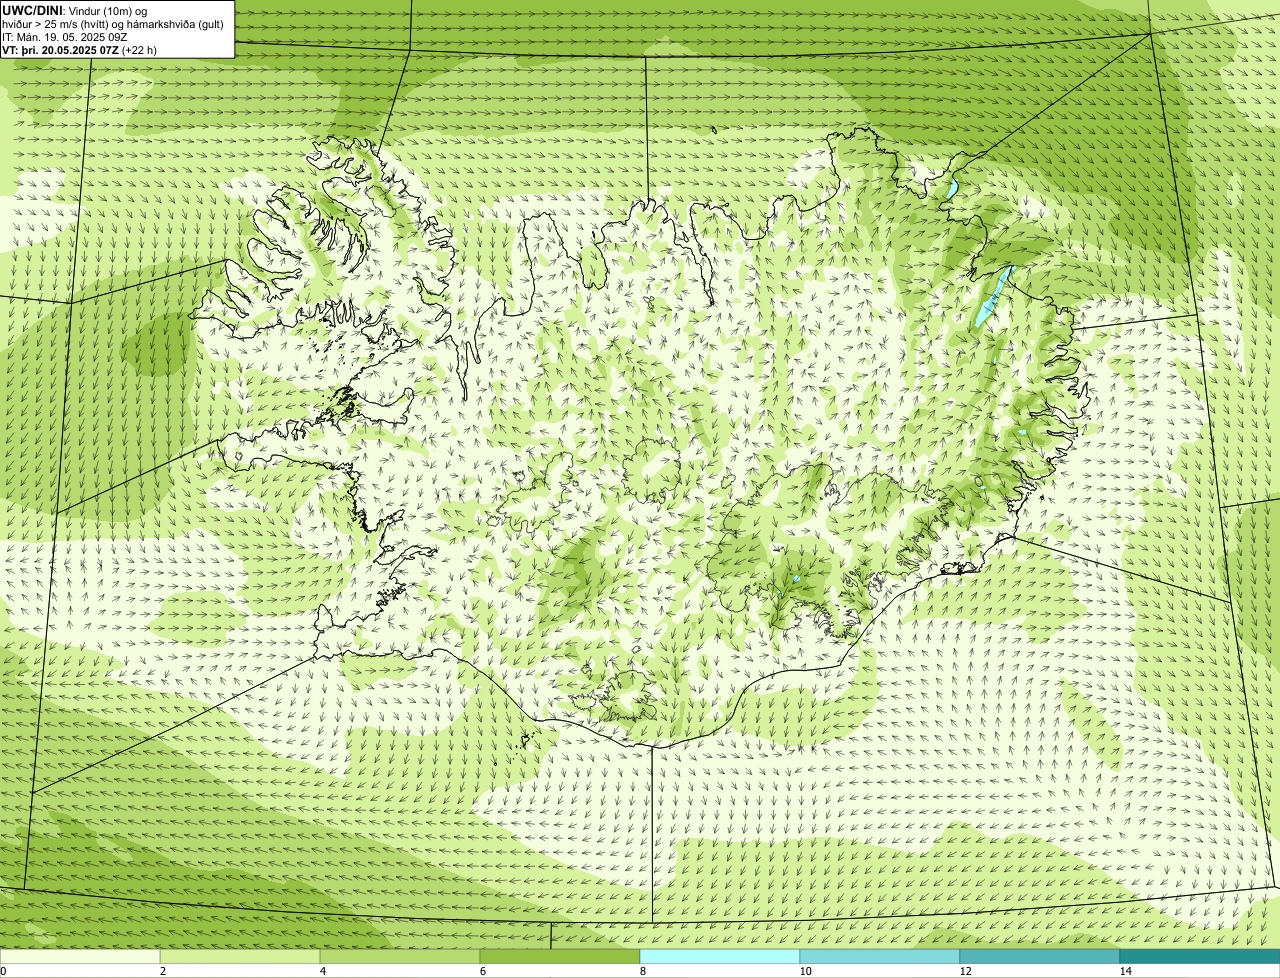Click the legend scale value '8'

point(642,971)
